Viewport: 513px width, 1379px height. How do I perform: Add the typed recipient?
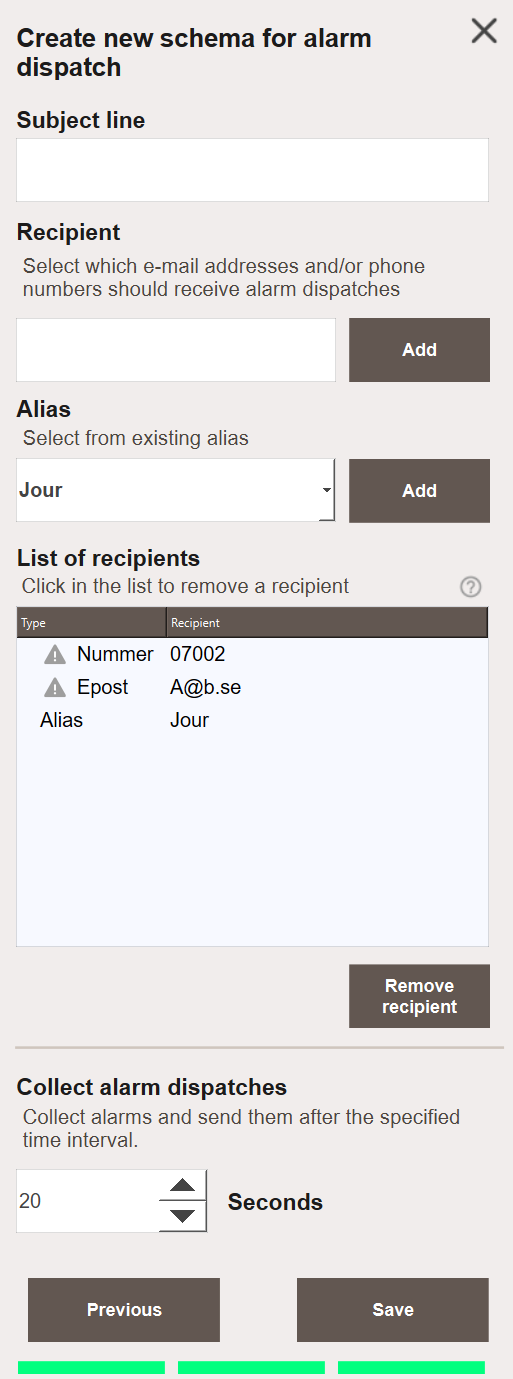(419, 350)
